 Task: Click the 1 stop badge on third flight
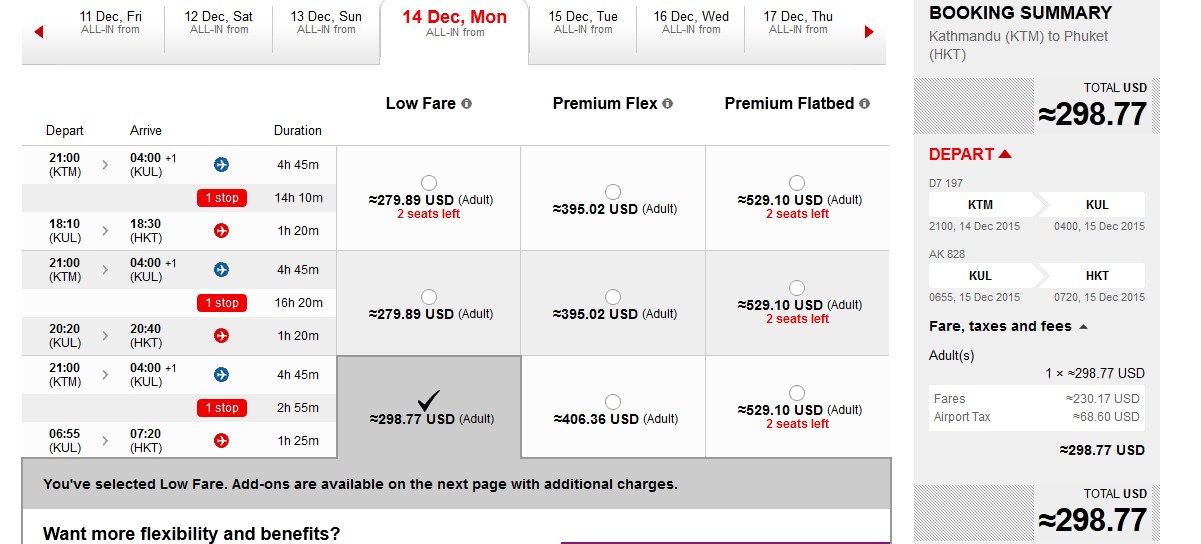click(x=222, y=408)
